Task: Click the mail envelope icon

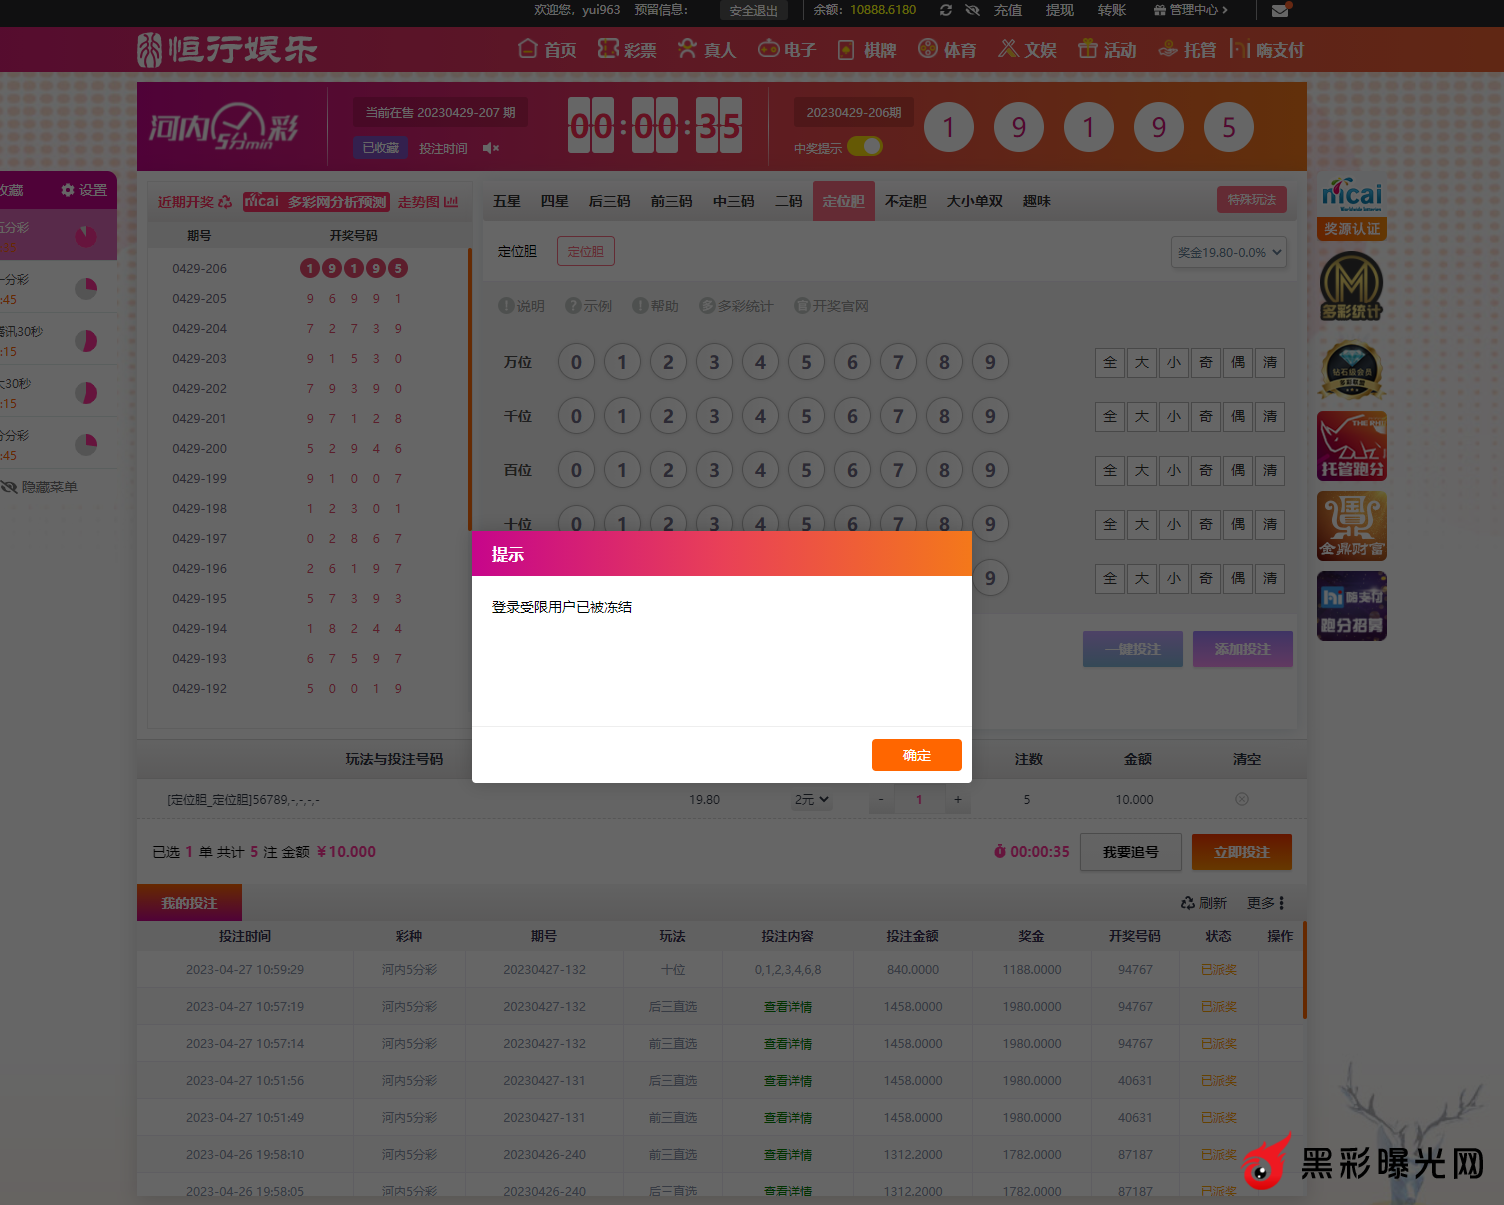Action: 1280,11
